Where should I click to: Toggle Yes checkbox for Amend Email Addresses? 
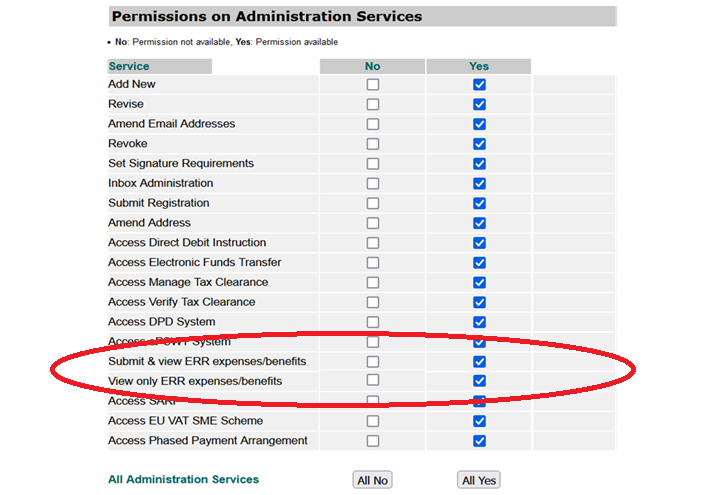(x=479, y=124)
